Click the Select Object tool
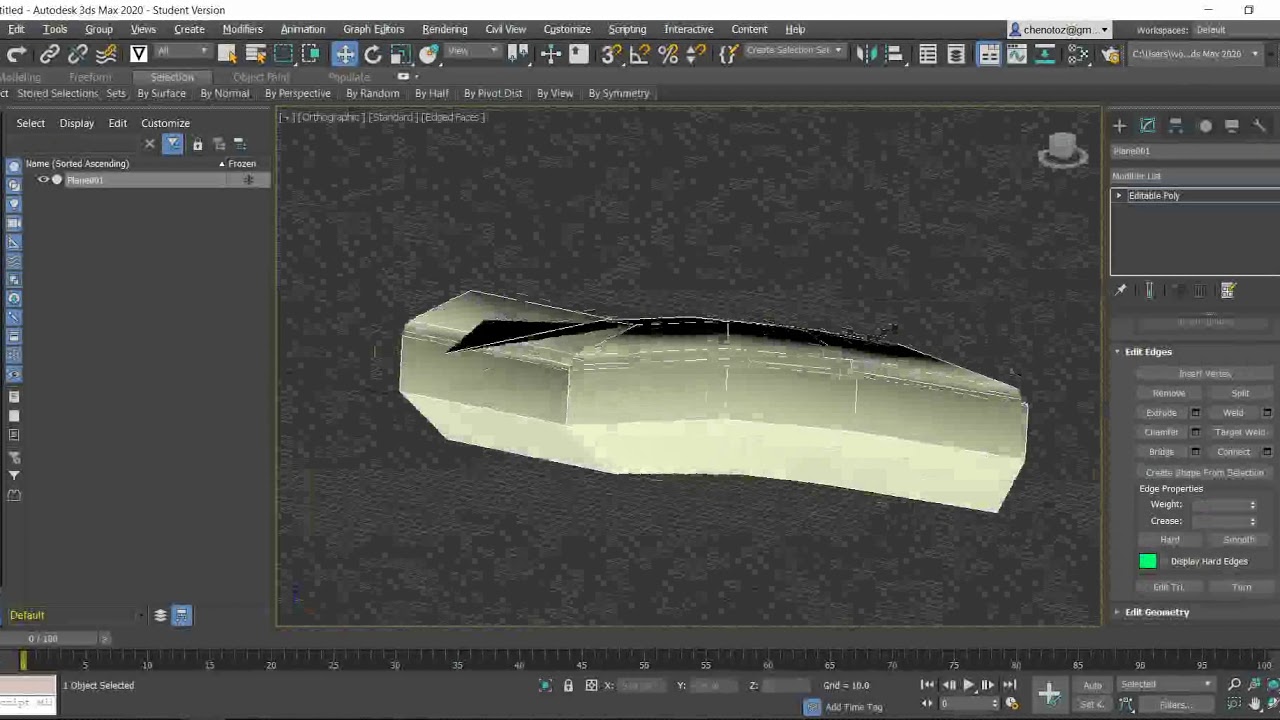 point(227,54)
